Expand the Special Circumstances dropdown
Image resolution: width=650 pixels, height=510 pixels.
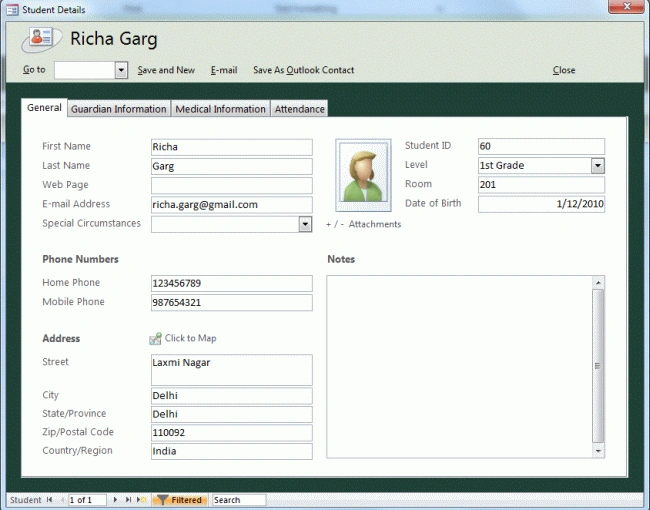point(305,224)
